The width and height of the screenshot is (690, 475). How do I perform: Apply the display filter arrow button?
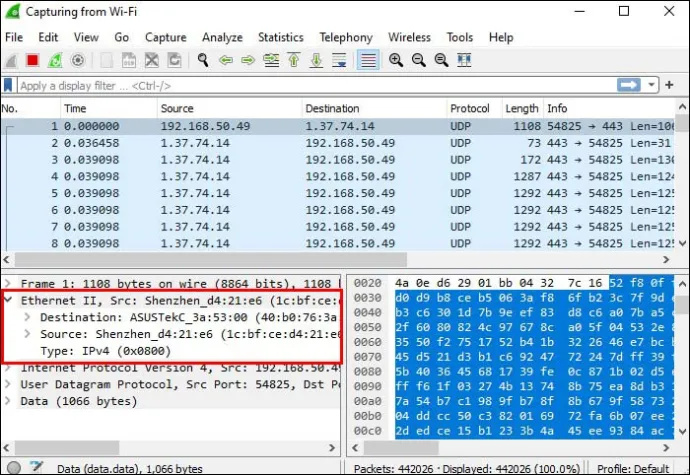628,85
